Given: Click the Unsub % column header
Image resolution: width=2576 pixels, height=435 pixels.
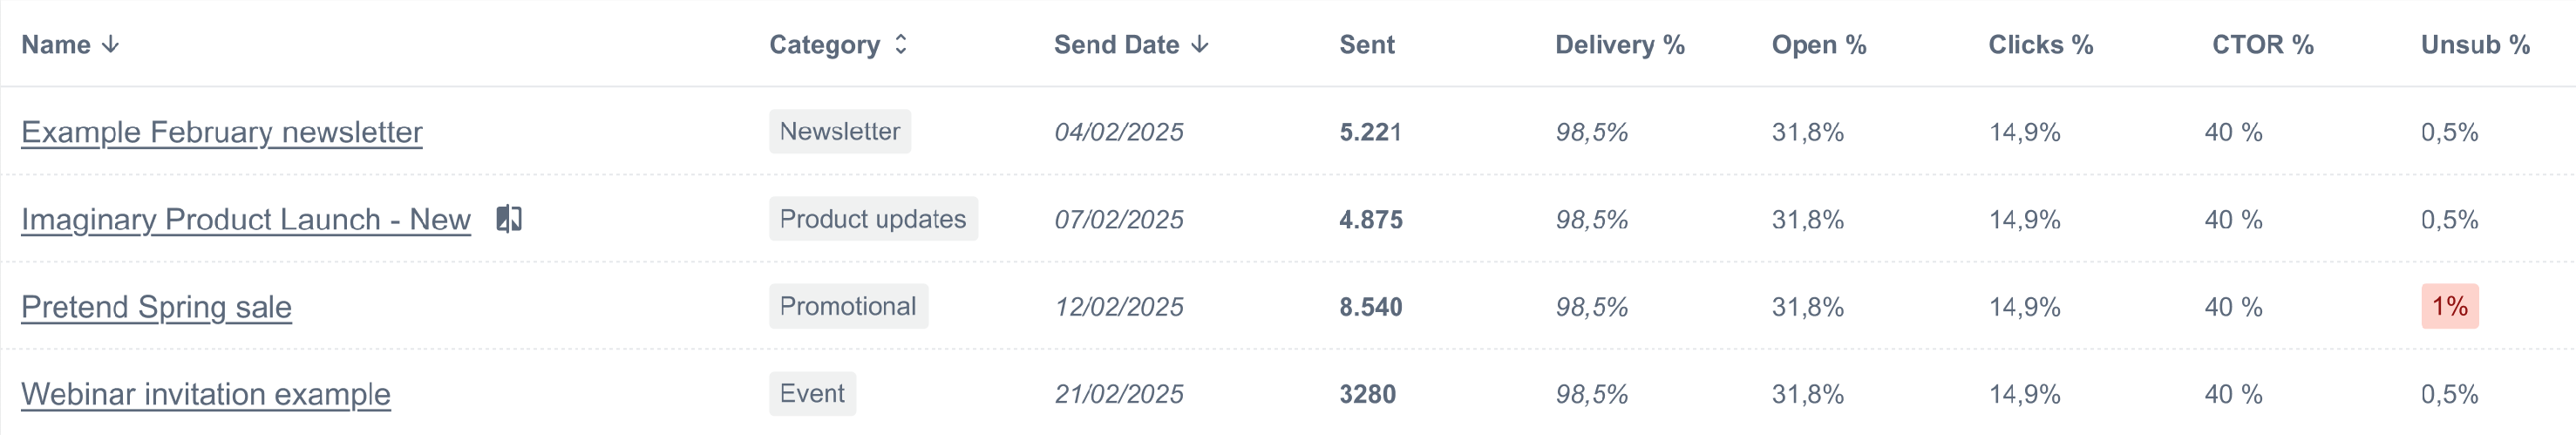Looking at the screenshot, I should [2475, 45].
